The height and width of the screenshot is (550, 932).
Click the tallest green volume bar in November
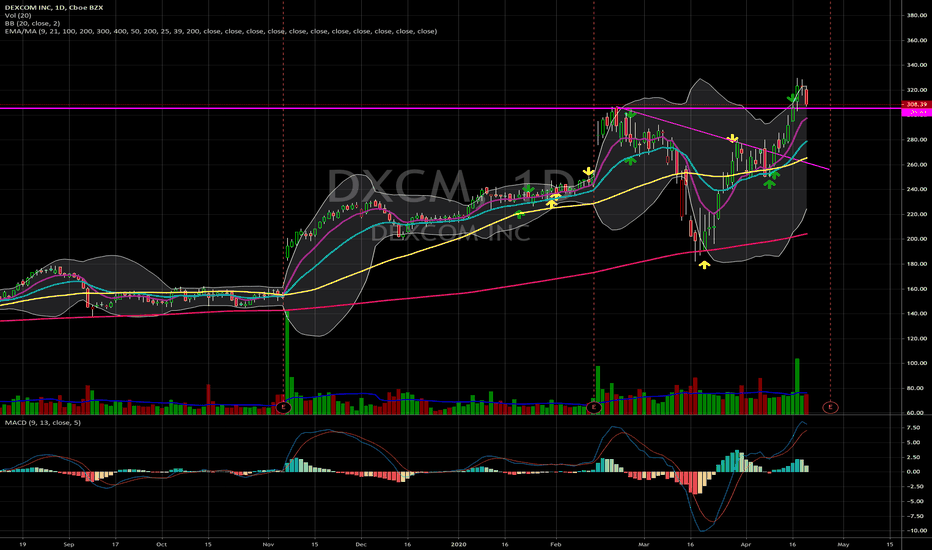coord(287,362)
